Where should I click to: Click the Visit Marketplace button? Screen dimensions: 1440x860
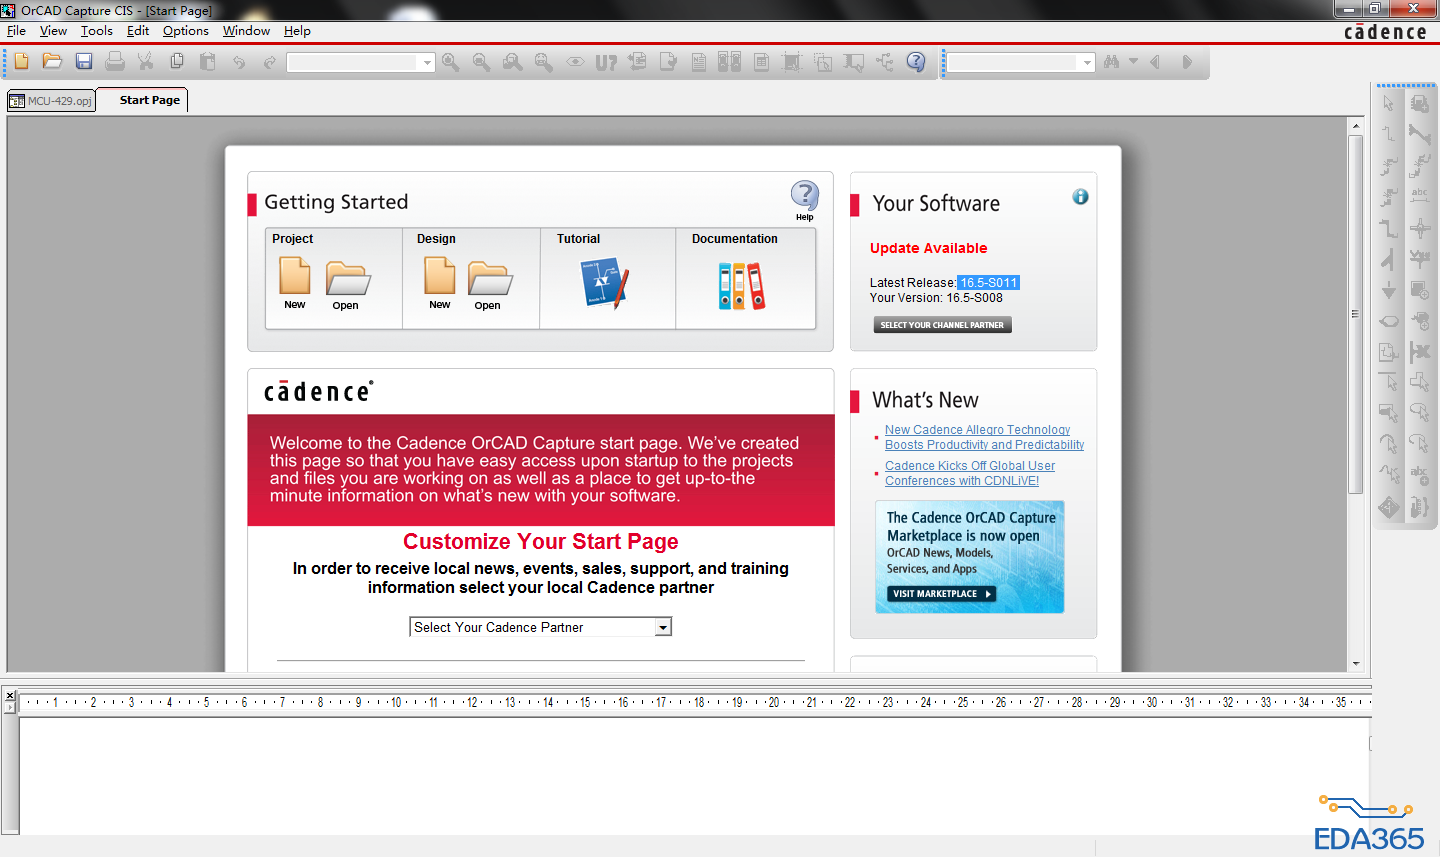(941, 594)
